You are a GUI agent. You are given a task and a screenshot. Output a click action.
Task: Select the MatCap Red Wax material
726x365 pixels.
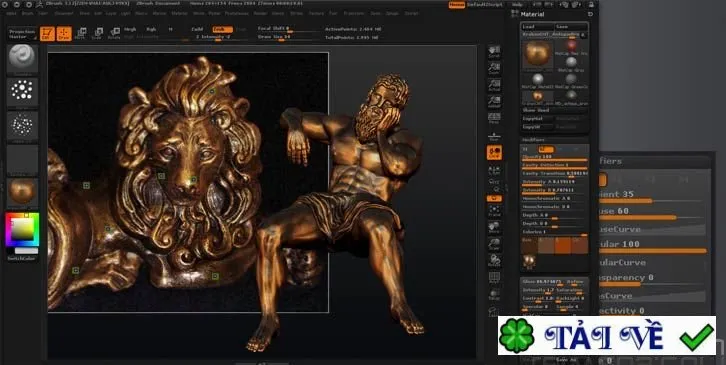coord(572,47)
